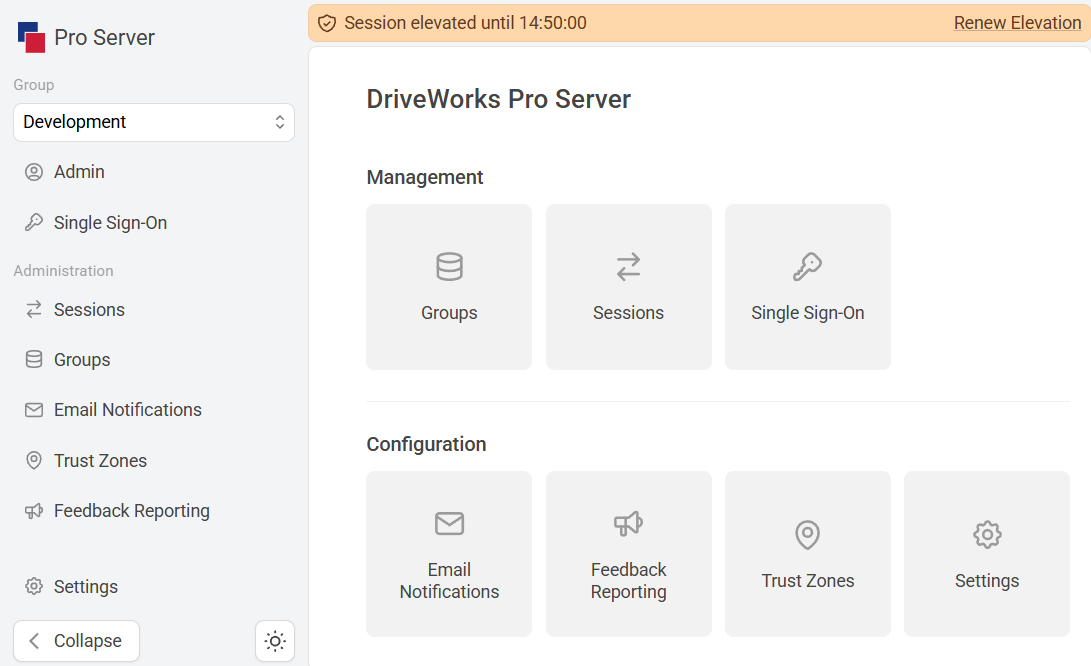
Task: Click the Single Sign-On key icon in sidebar
Action: pyautogui.click(x=33, y=223)
